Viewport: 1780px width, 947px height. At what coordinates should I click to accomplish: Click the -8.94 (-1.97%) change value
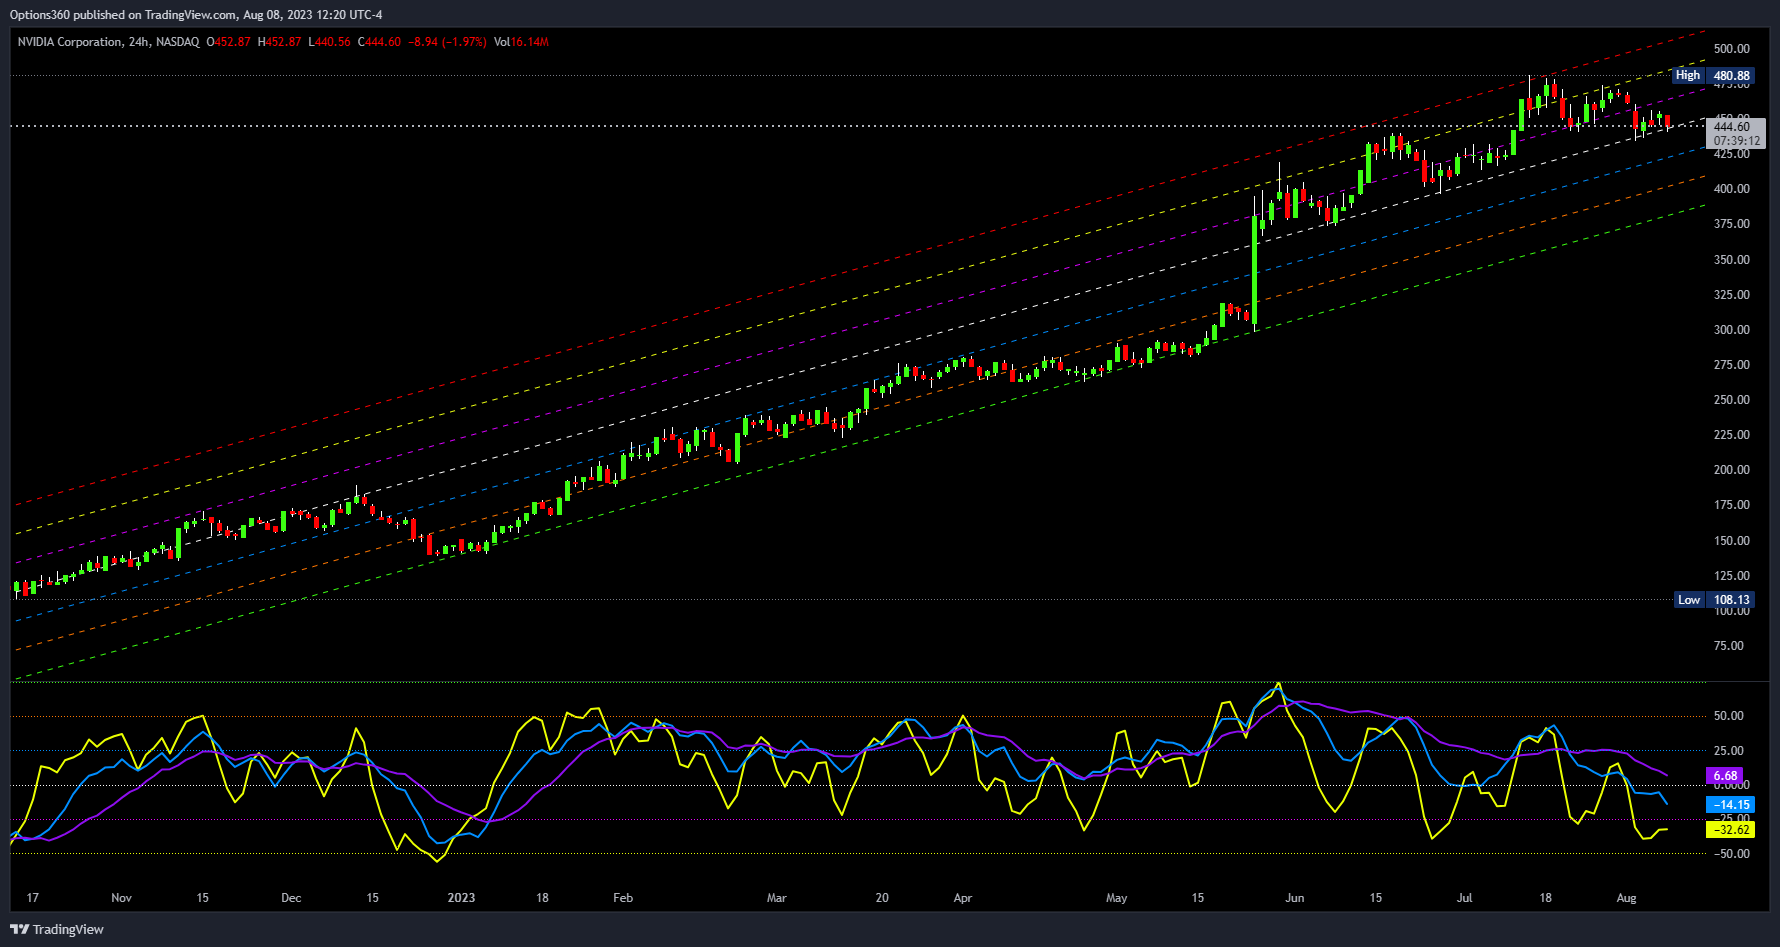[x=447, y=42]
